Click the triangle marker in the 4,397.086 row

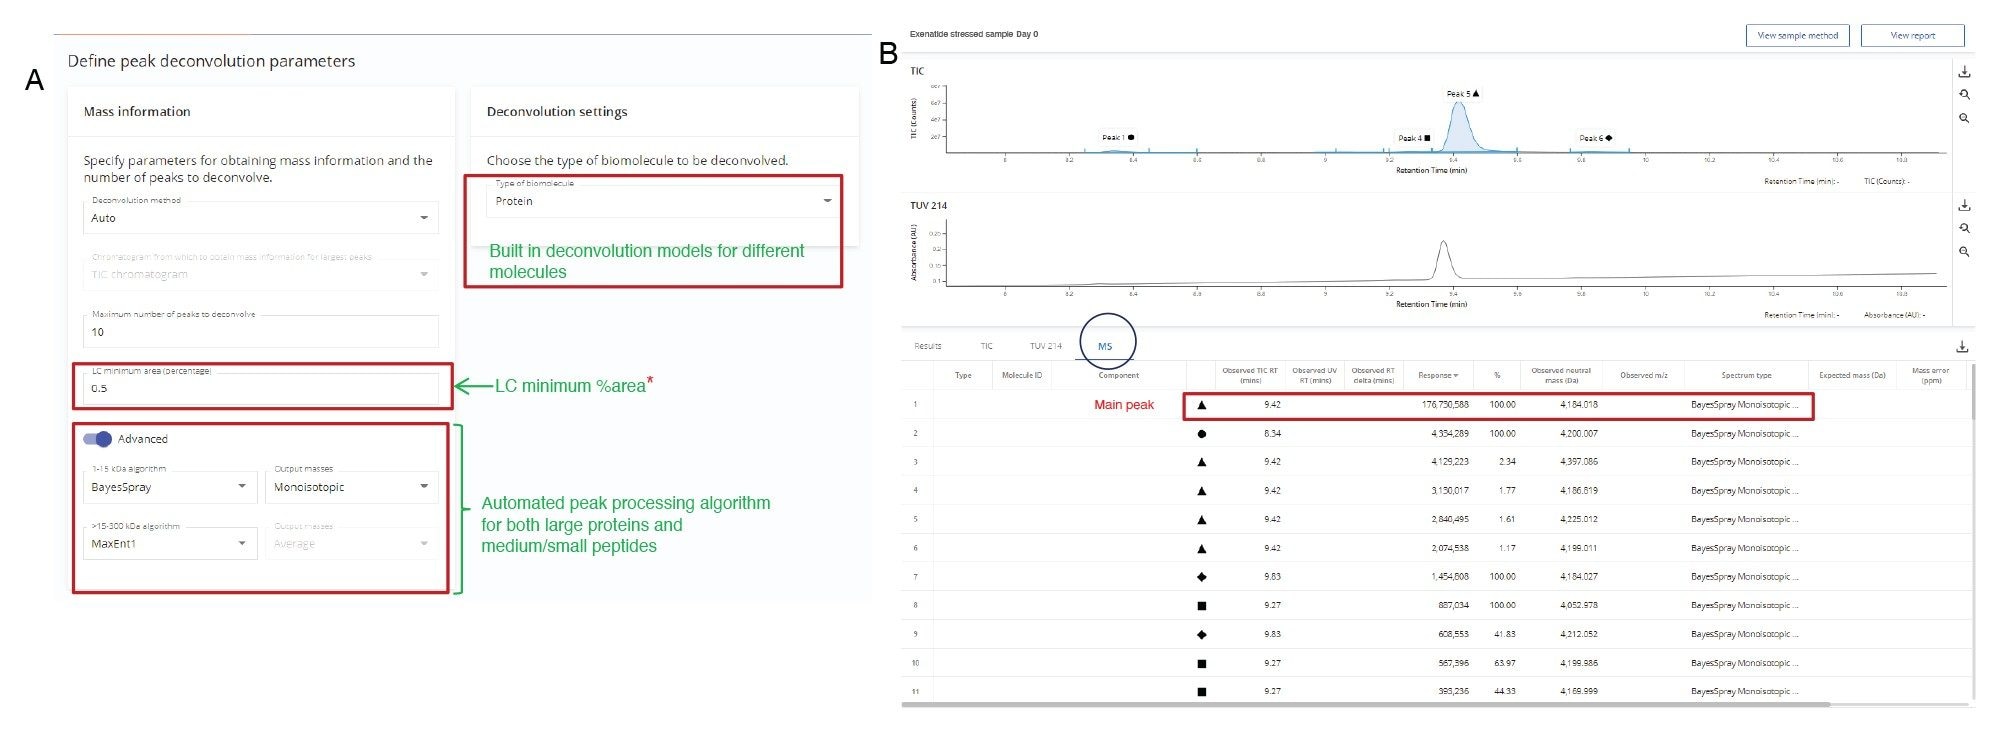[1201, 462]
